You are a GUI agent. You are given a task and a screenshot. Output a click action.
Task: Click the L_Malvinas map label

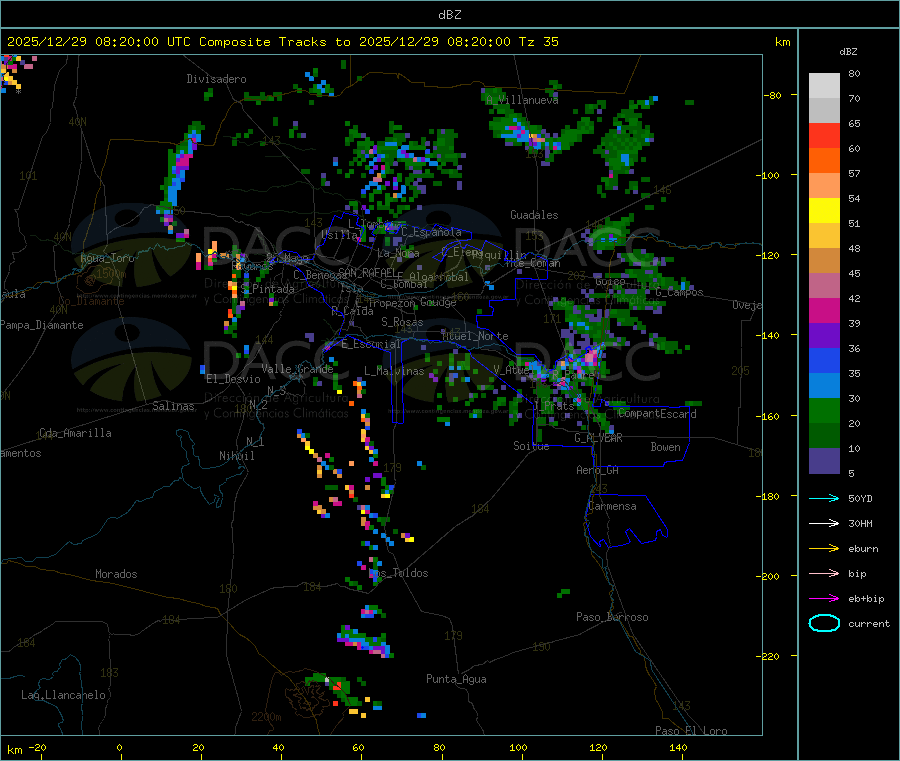pos(394,371)
